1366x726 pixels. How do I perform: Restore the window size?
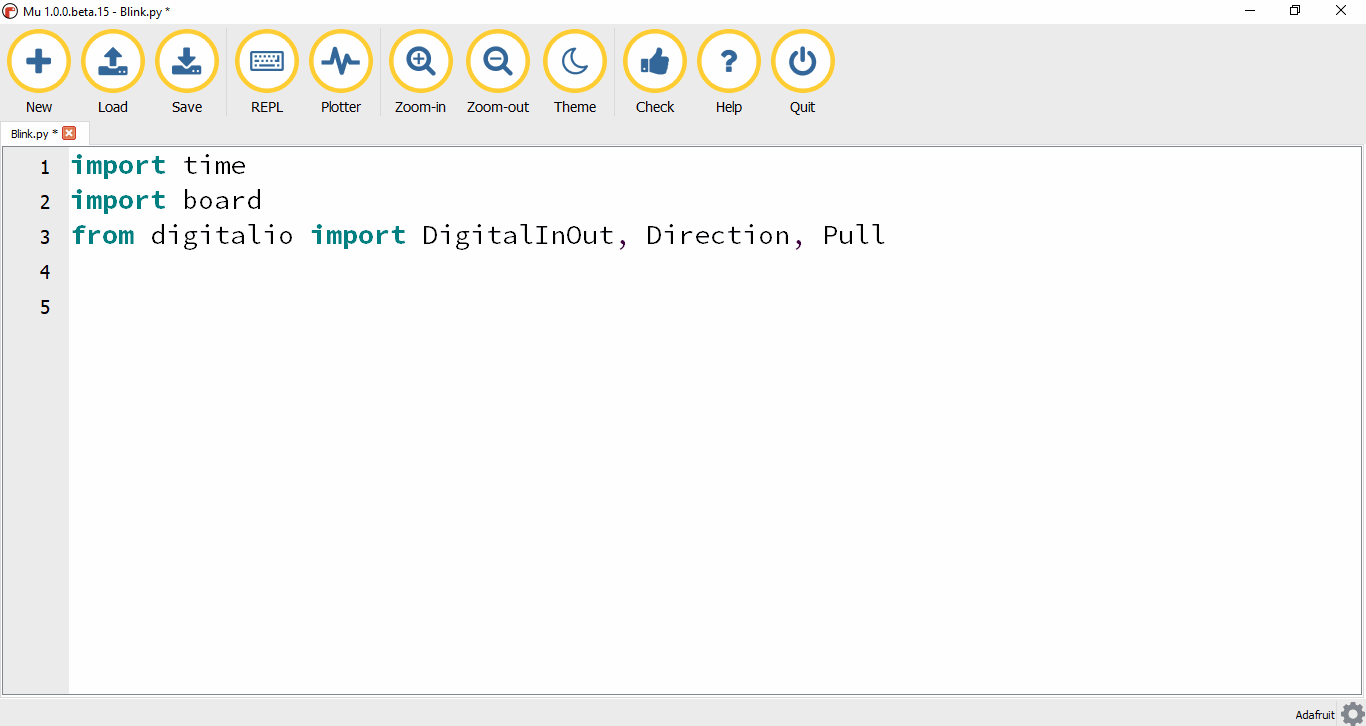point(1294,10)
